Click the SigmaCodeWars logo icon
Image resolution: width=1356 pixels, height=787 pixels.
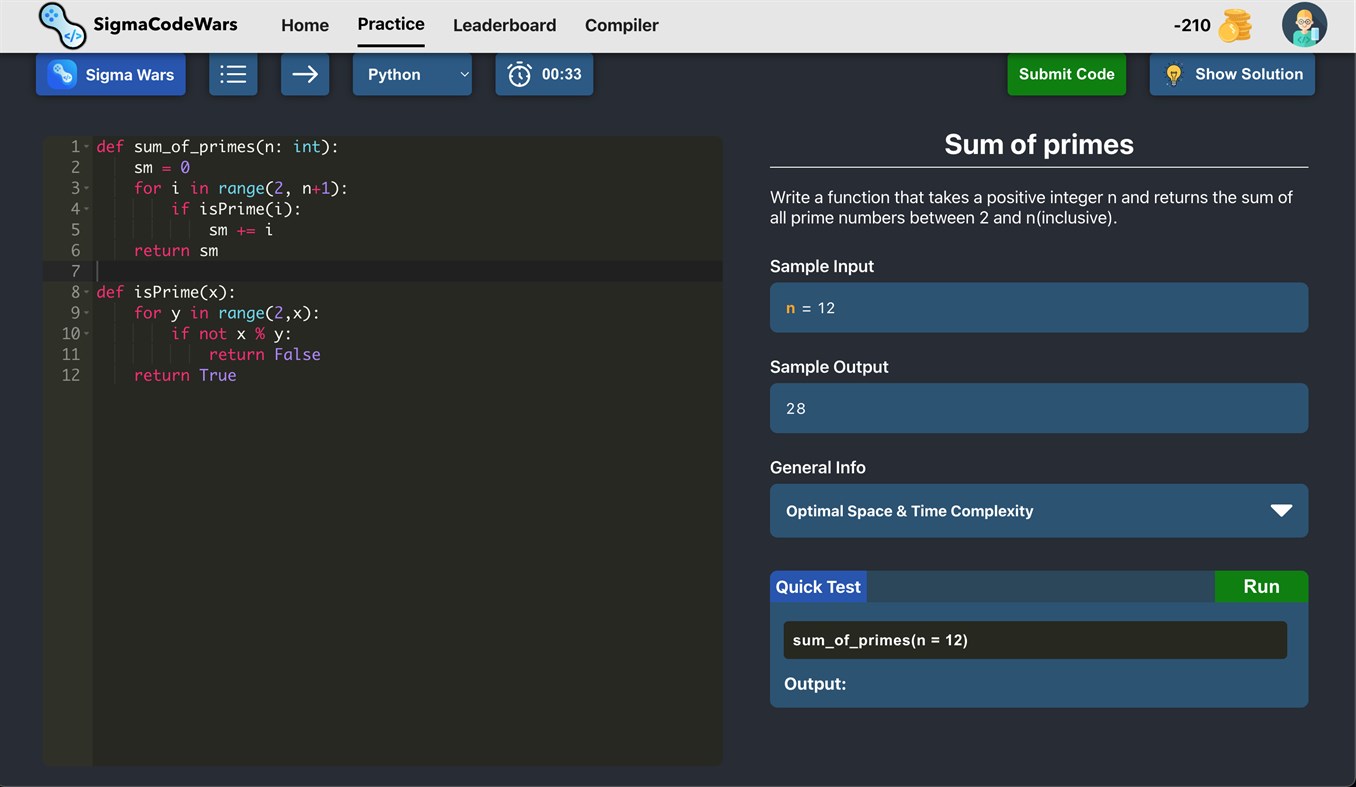point(60,25)
